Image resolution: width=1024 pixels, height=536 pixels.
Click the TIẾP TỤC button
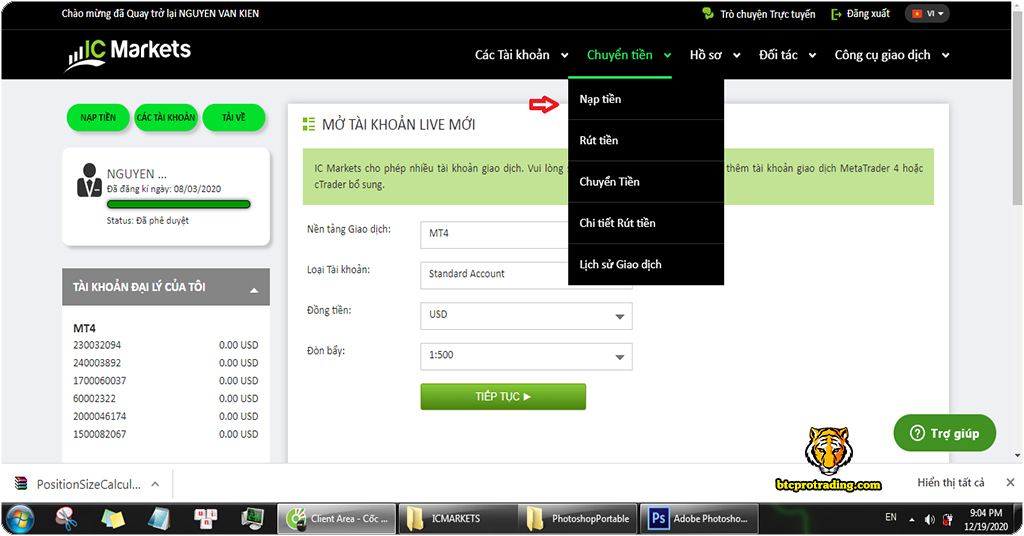pos(503,397)
